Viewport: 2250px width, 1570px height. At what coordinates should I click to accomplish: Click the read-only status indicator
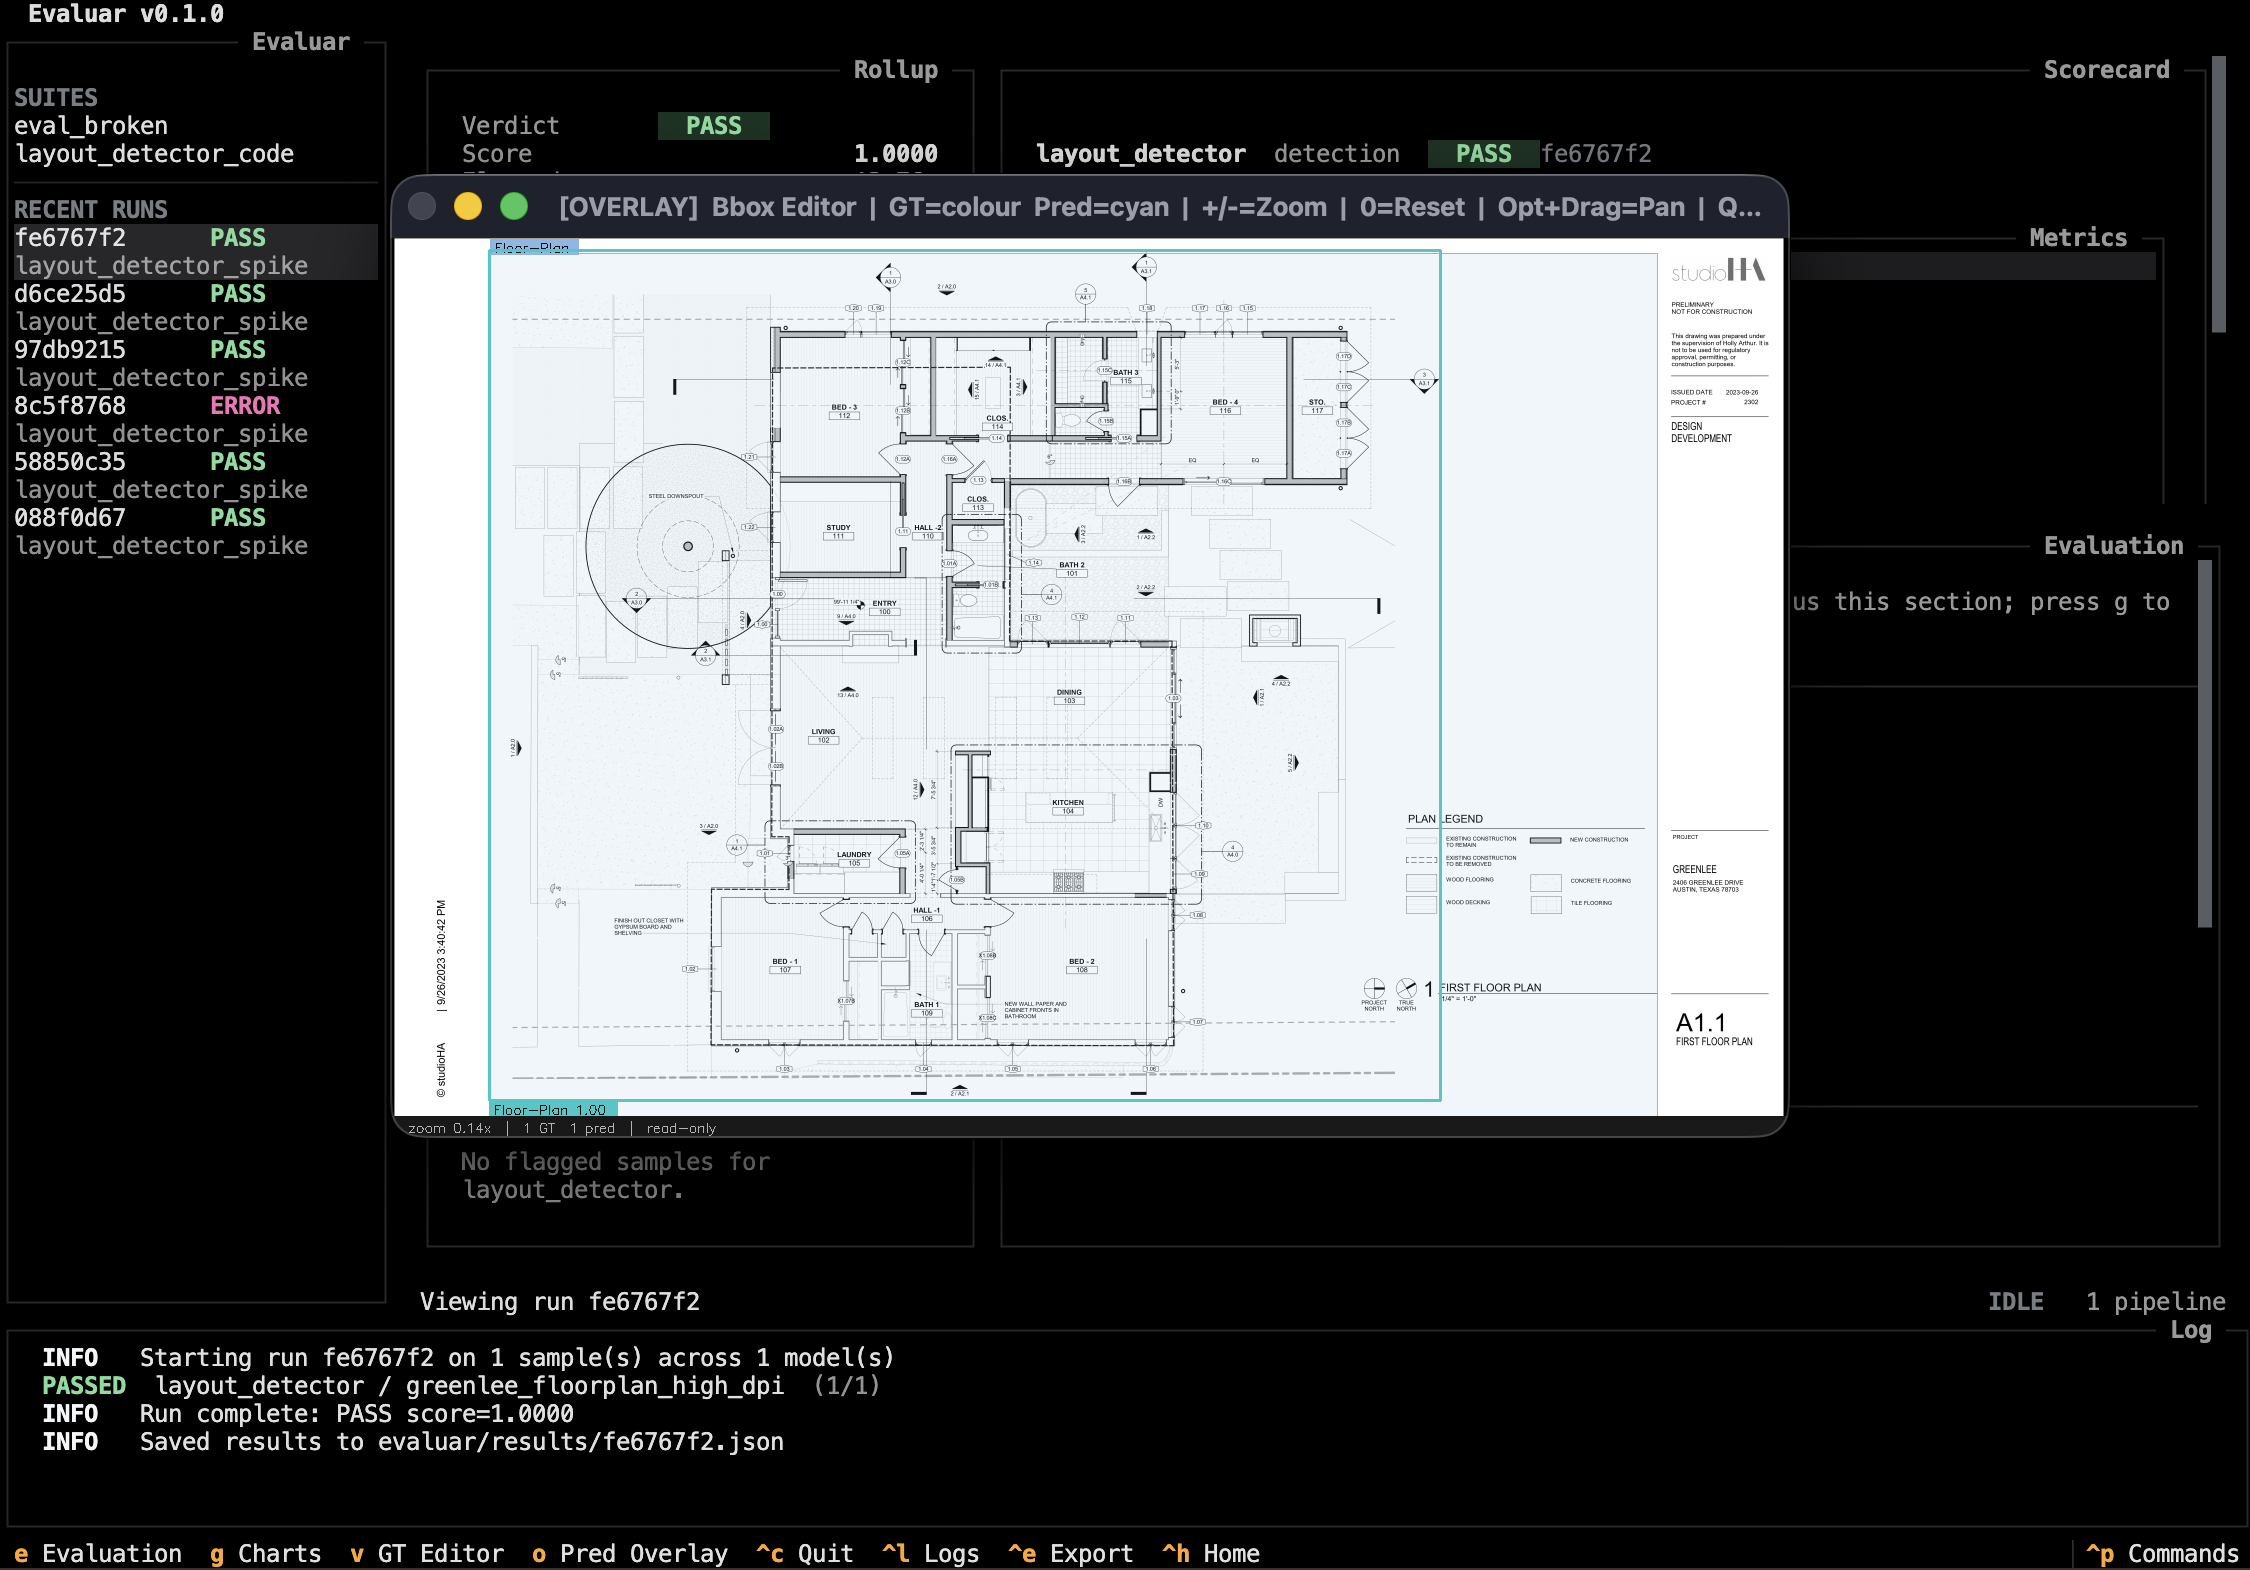681,1128
